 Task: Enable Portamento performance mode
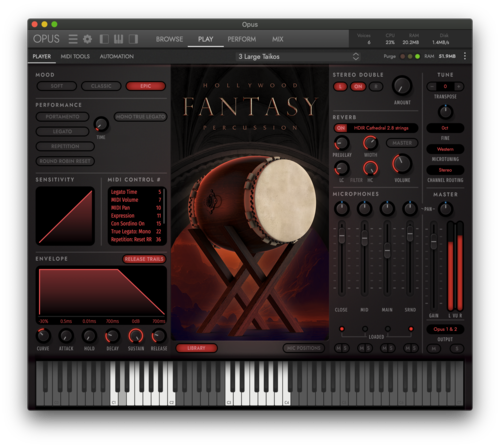[62, 117]
